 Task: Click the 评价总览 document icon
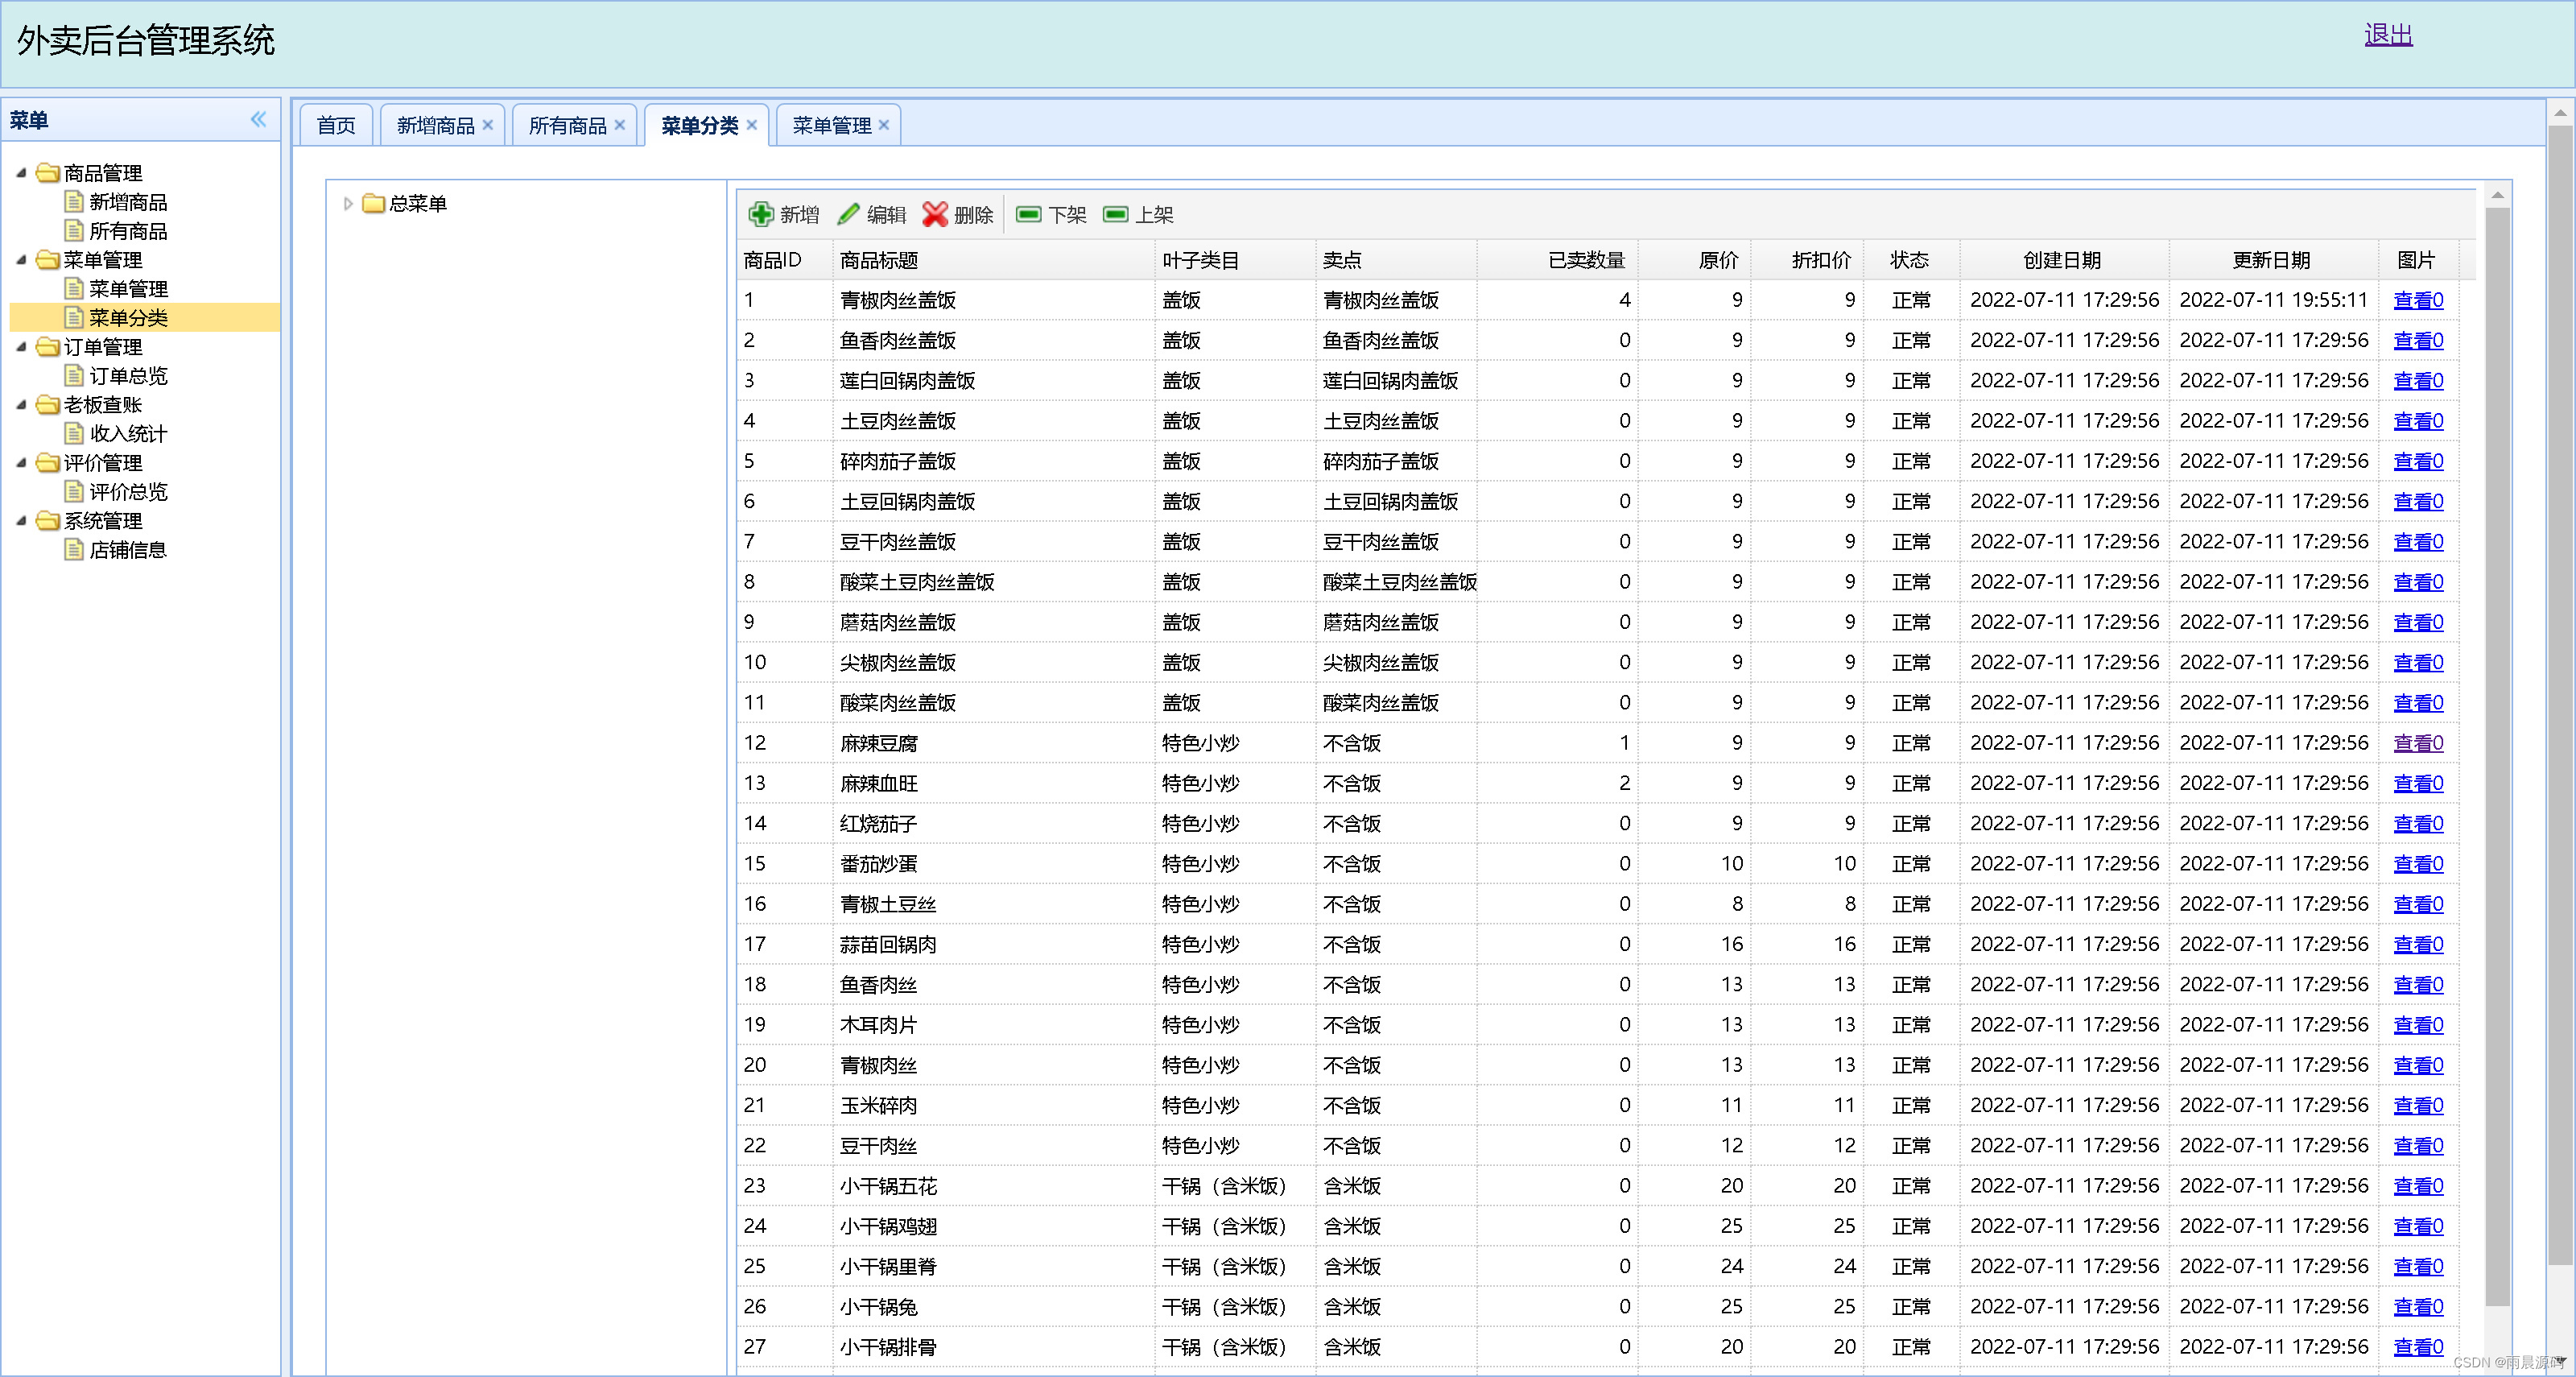tap(73, 491)
